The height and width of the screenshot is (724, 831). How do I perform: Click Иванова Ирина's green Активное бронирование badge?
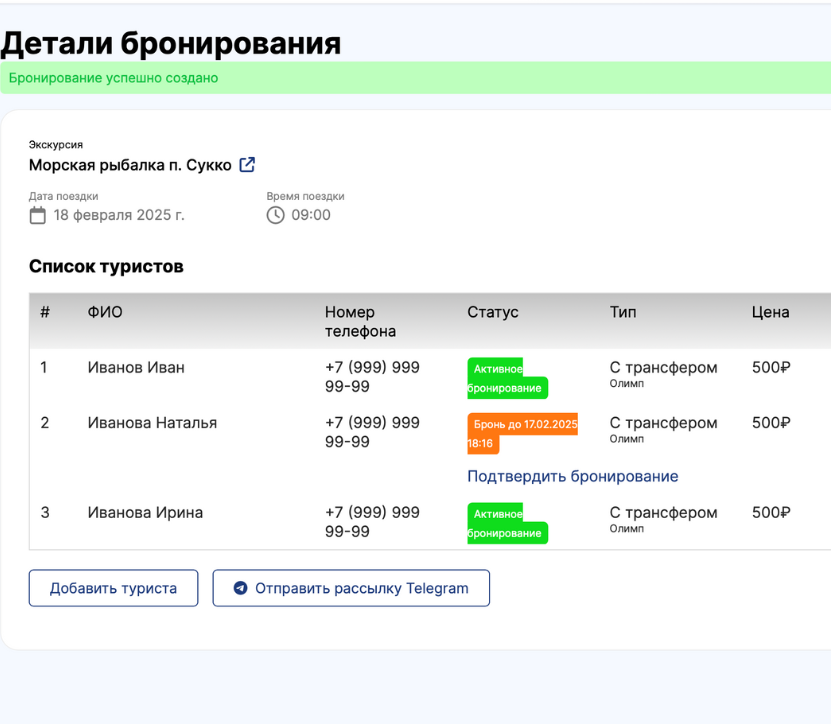[506, 523]
